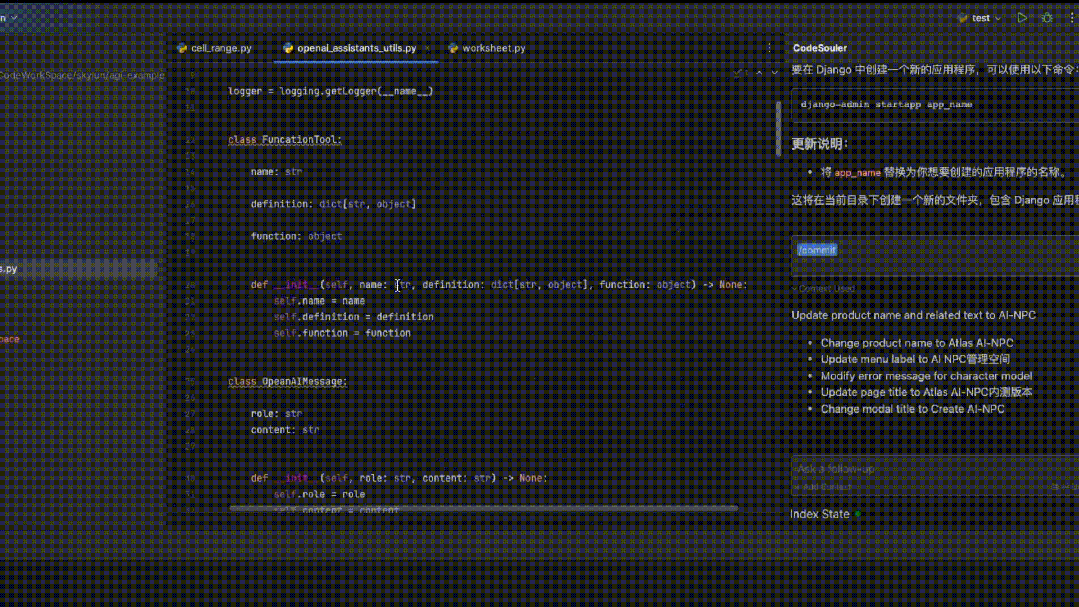Start debugging with the bug icon
Image resolution: width=1079 pixels, height=607 pixels.
pyautogui.click(x=1047, y=18)
